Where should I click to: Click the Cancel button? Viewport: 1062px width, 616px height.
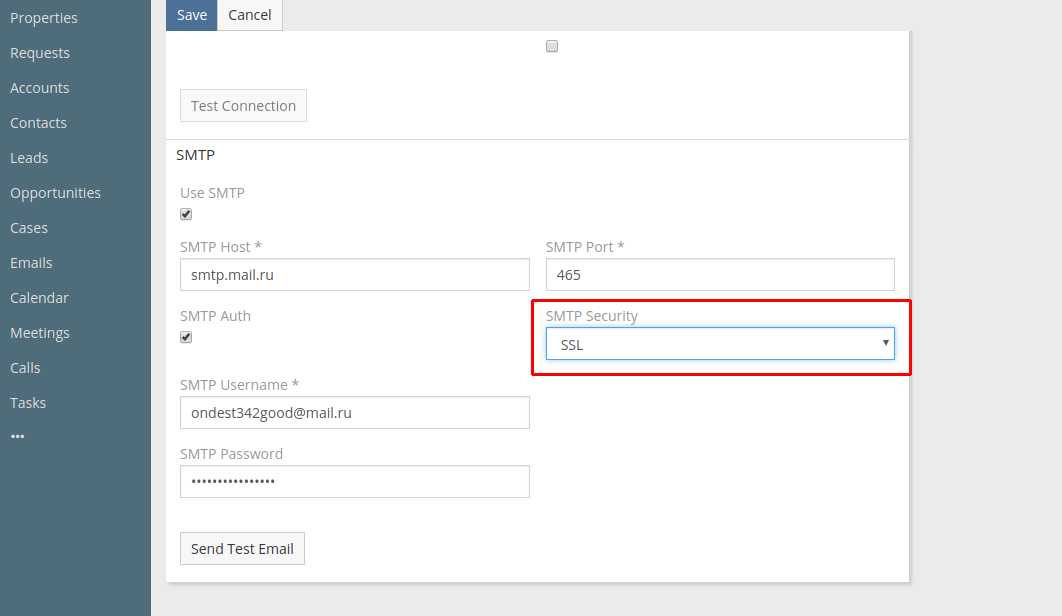[x=250, y=15]
